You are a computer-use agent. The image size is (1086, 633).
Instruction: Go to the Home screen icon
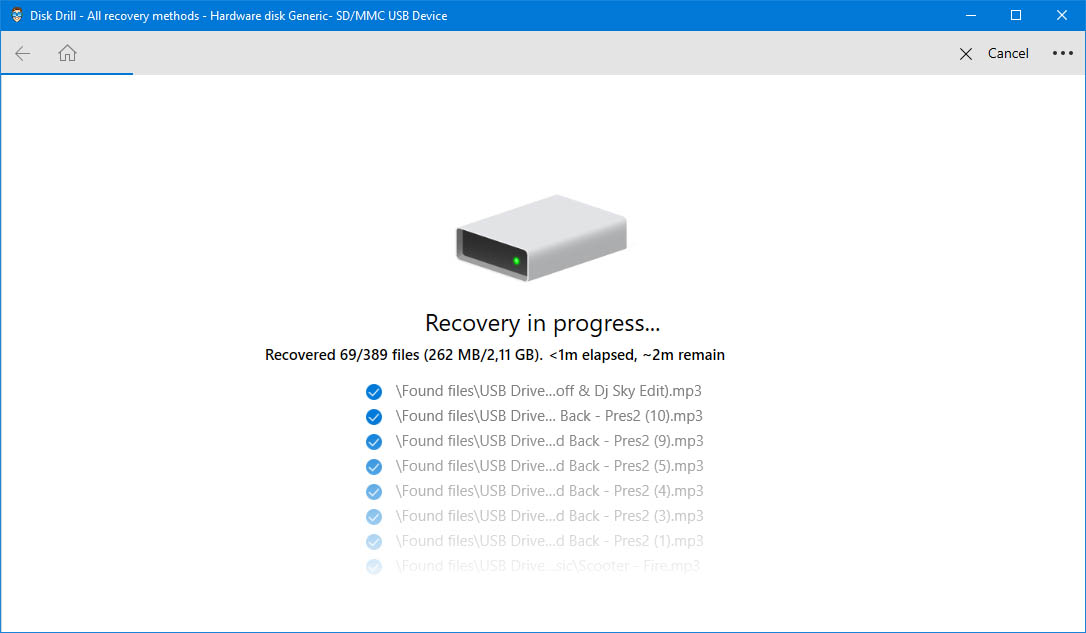67,54
